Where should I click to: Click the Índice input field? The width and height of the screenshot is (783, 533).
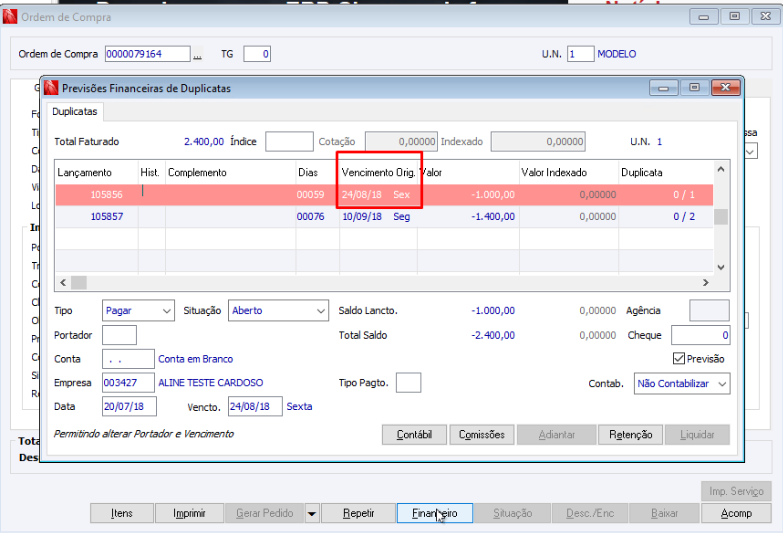(x=289, y=141)
